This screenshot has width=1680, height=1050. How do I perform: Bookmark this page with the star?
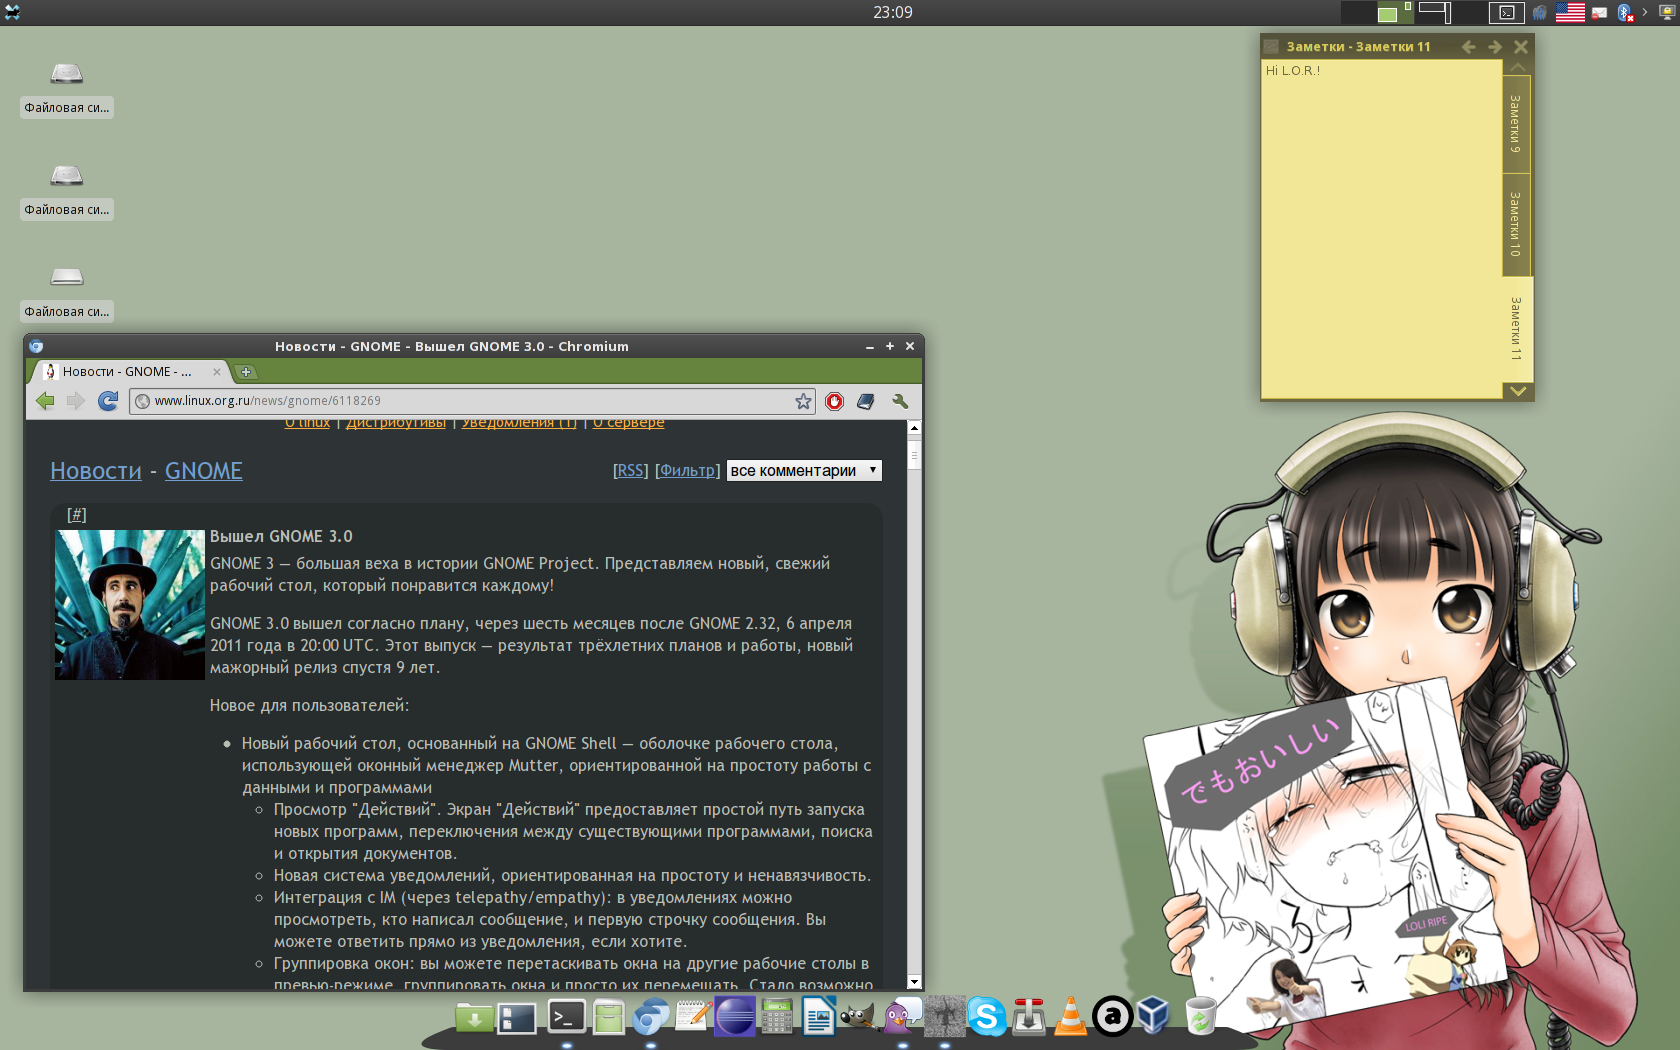pos(803,401)
